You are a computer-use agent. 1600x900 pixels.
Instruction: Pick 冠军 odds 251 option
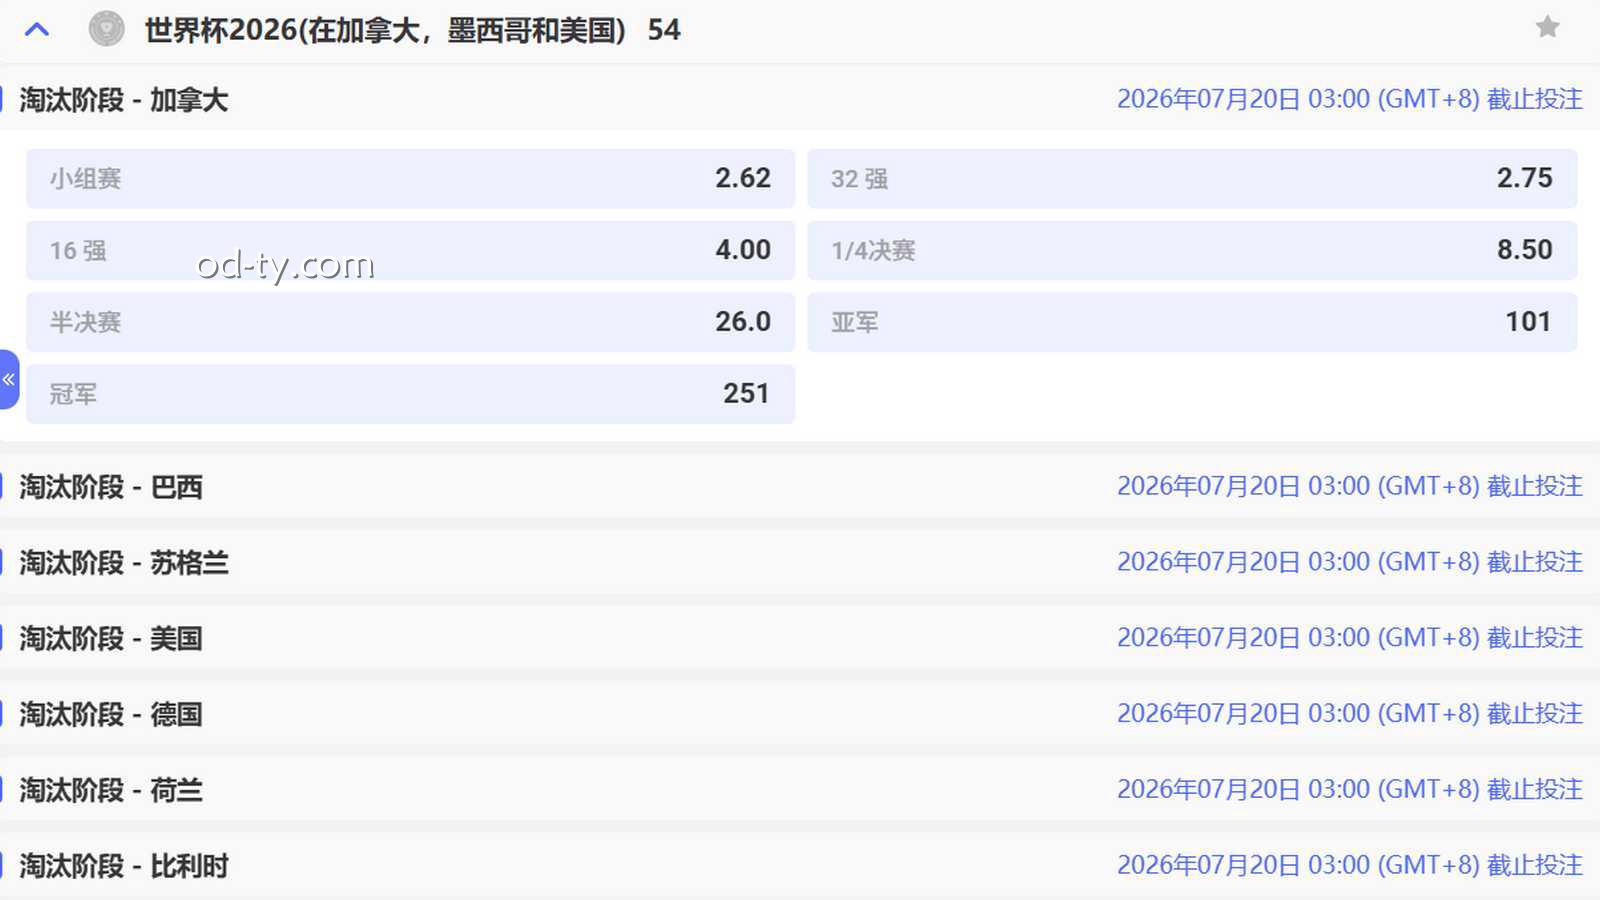(x=410, y=394)
